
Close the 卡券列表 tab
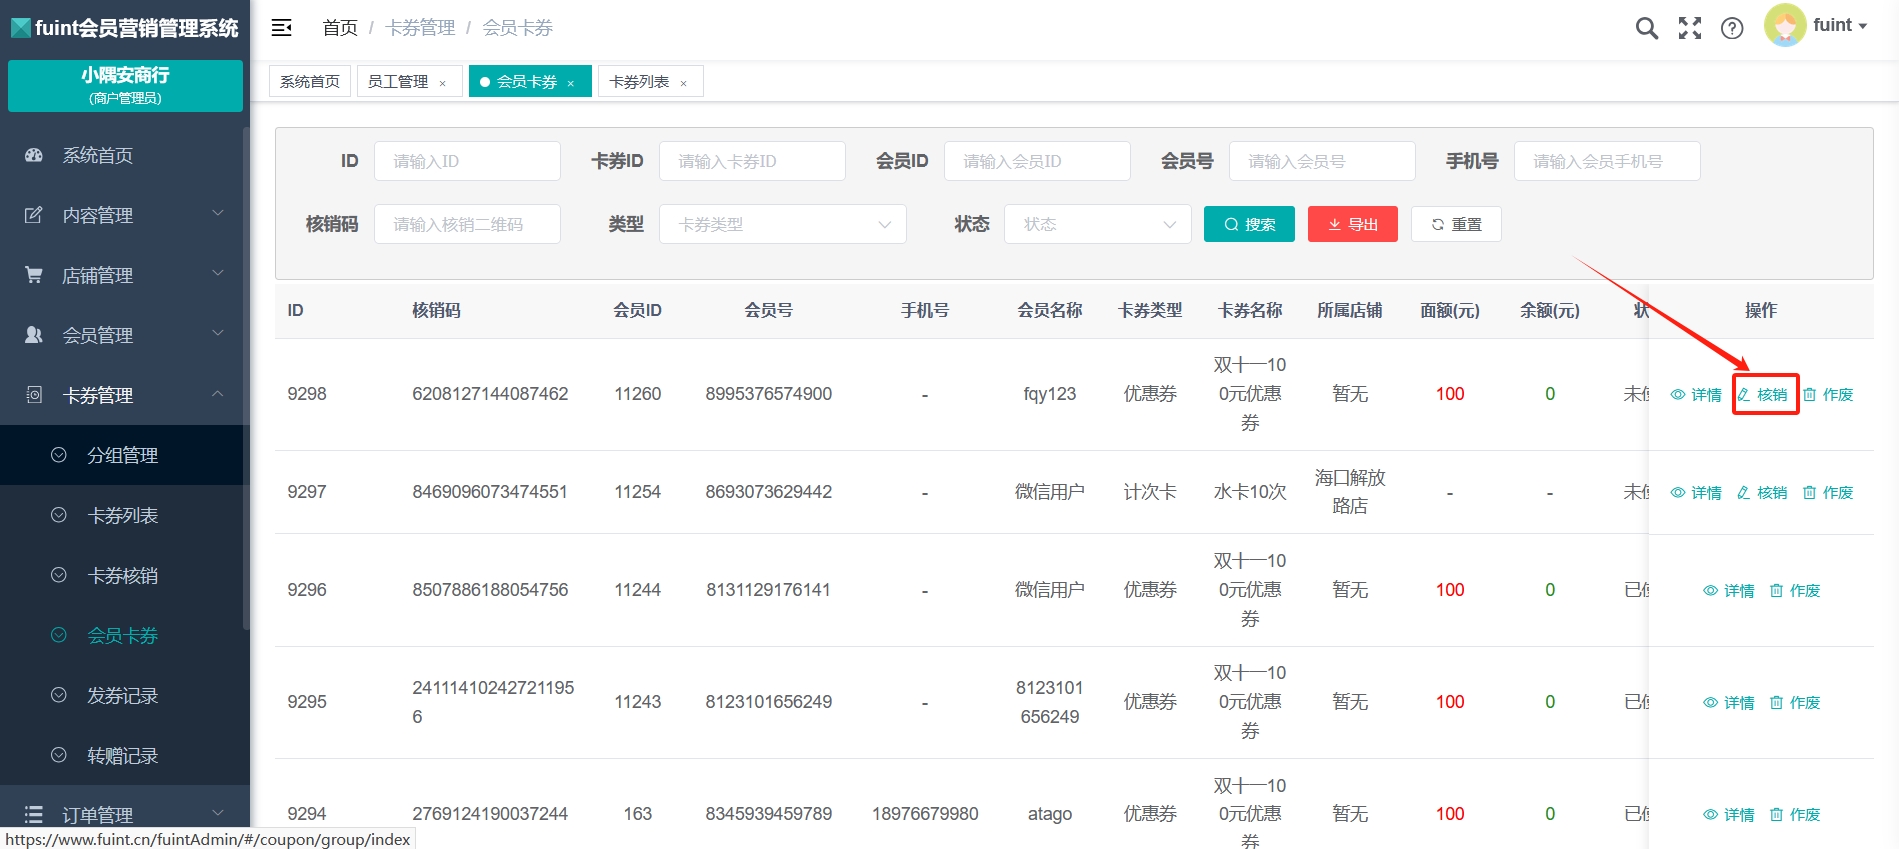(x=683, y=83)
